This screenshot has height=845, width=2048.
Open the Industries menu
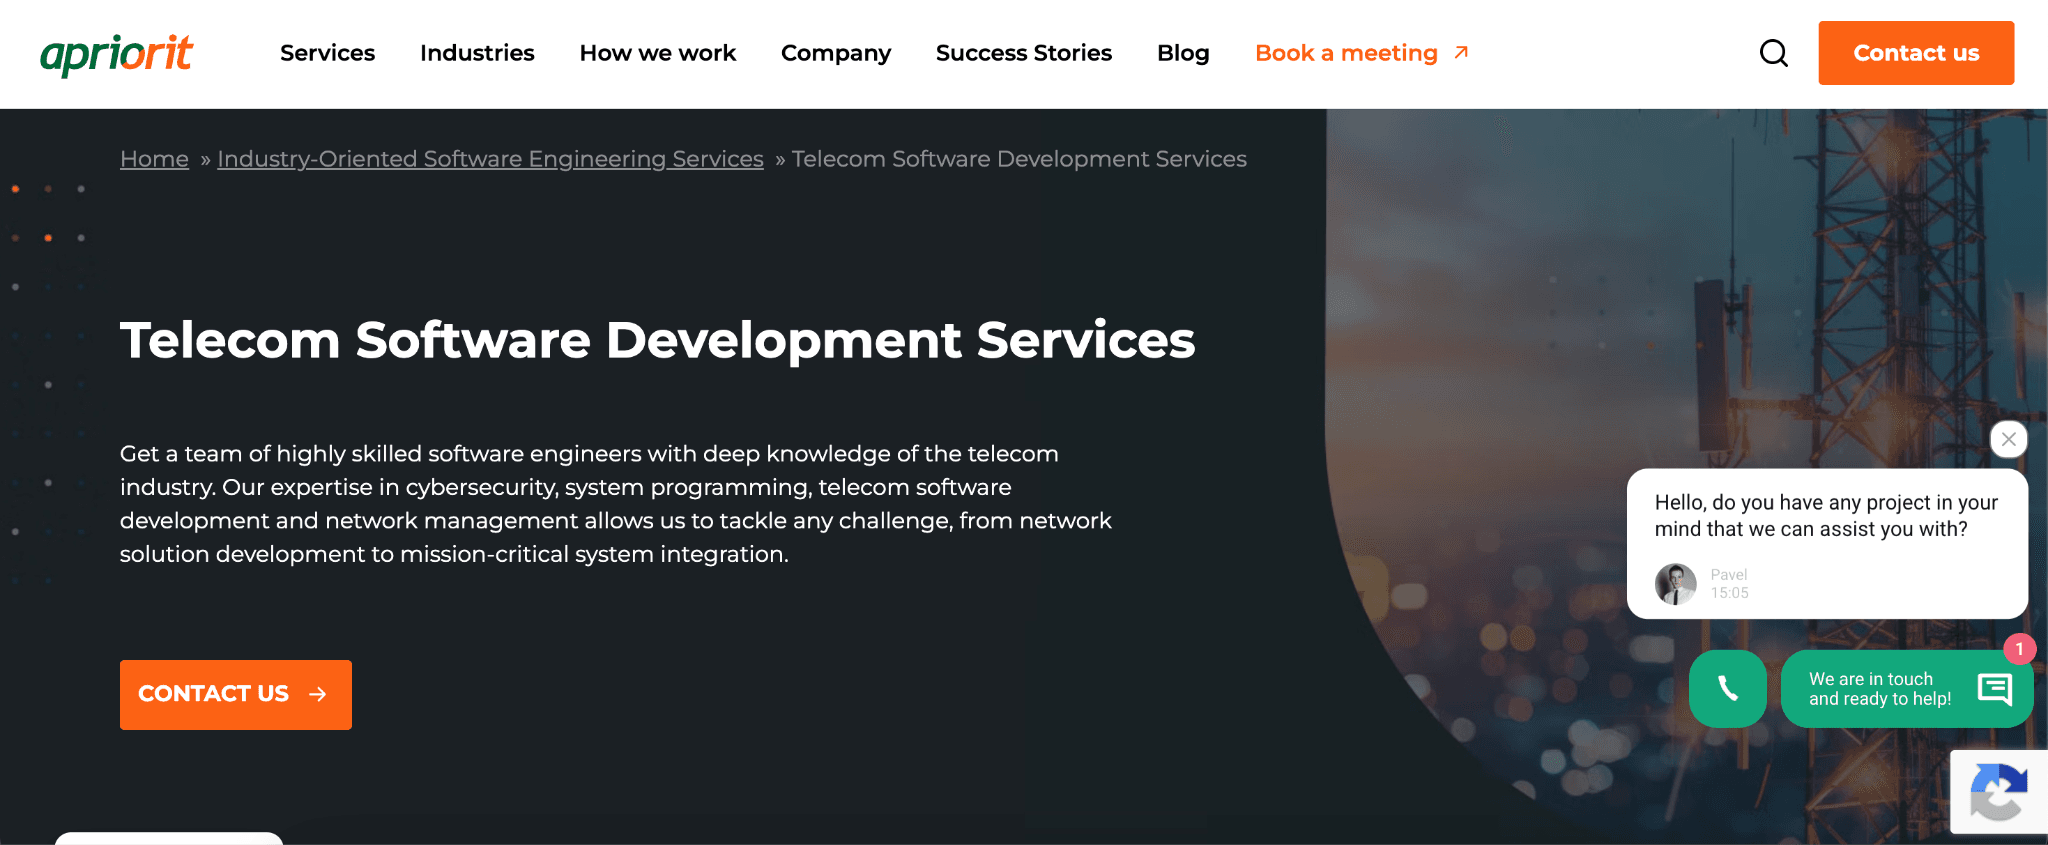[477, 53]
